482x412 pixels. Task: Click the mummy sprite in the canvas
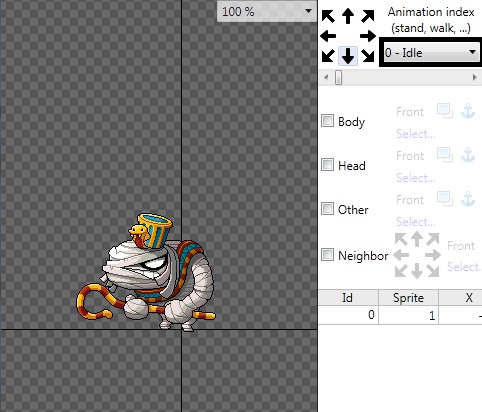click(147, 273)
